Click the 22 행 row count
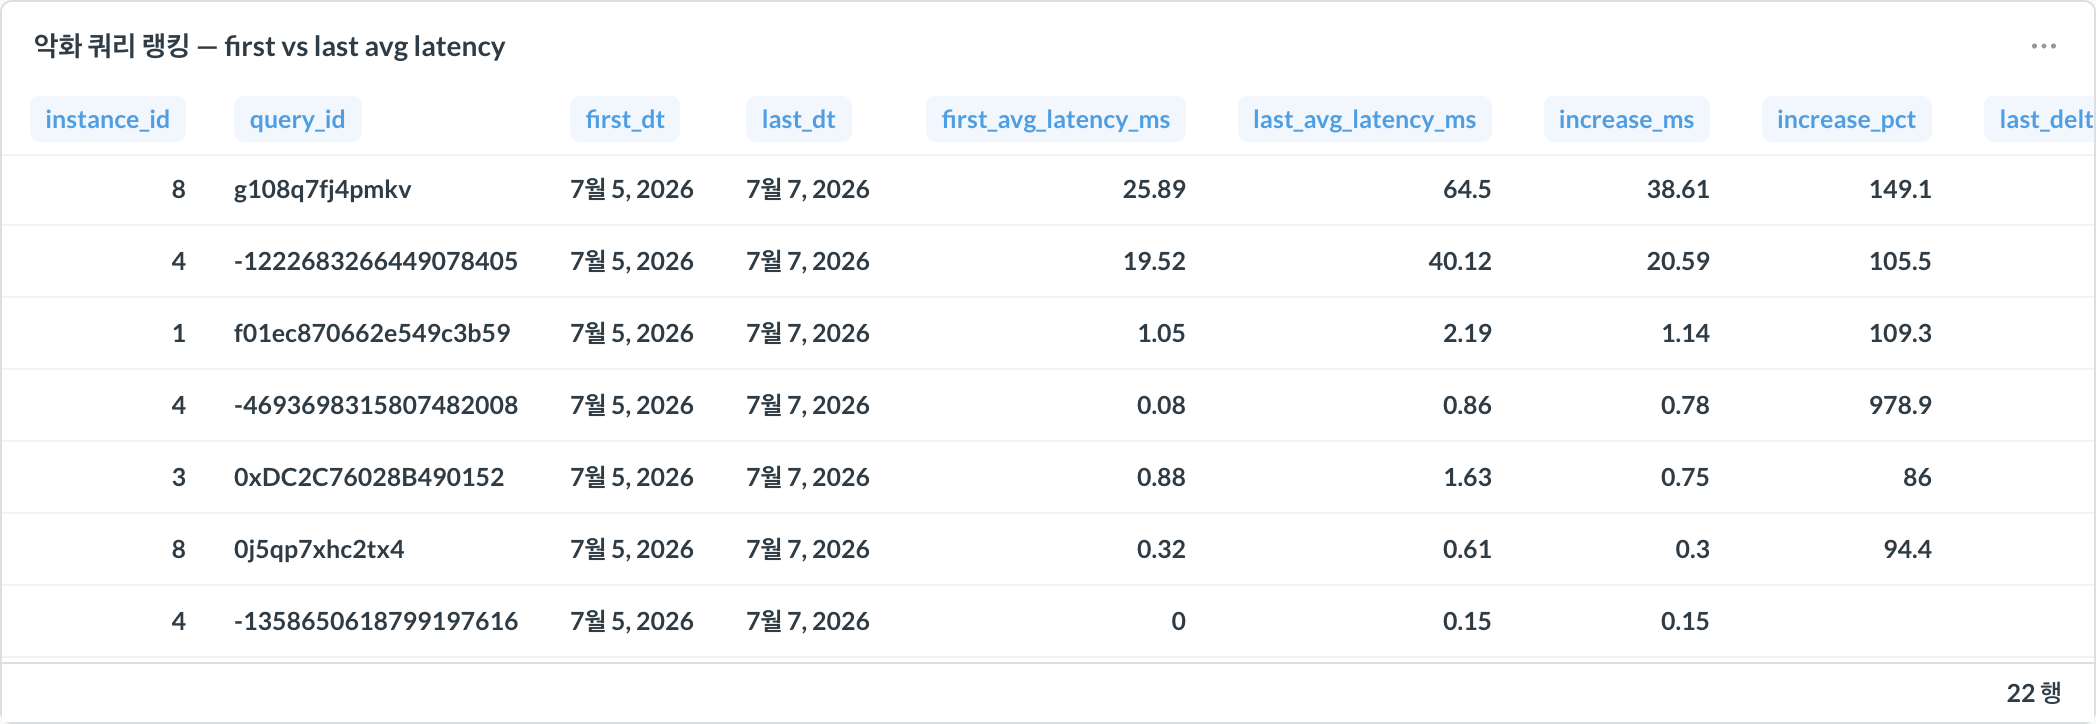The image size is (2096, 724). (x=2034, y=692)
